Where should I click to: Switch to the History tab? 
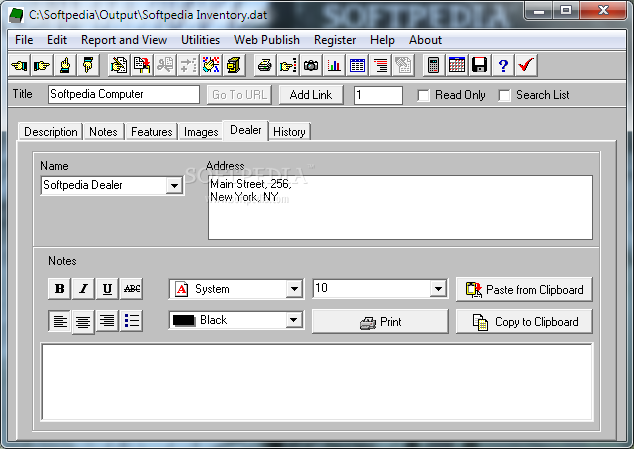[x=289, y=132]
